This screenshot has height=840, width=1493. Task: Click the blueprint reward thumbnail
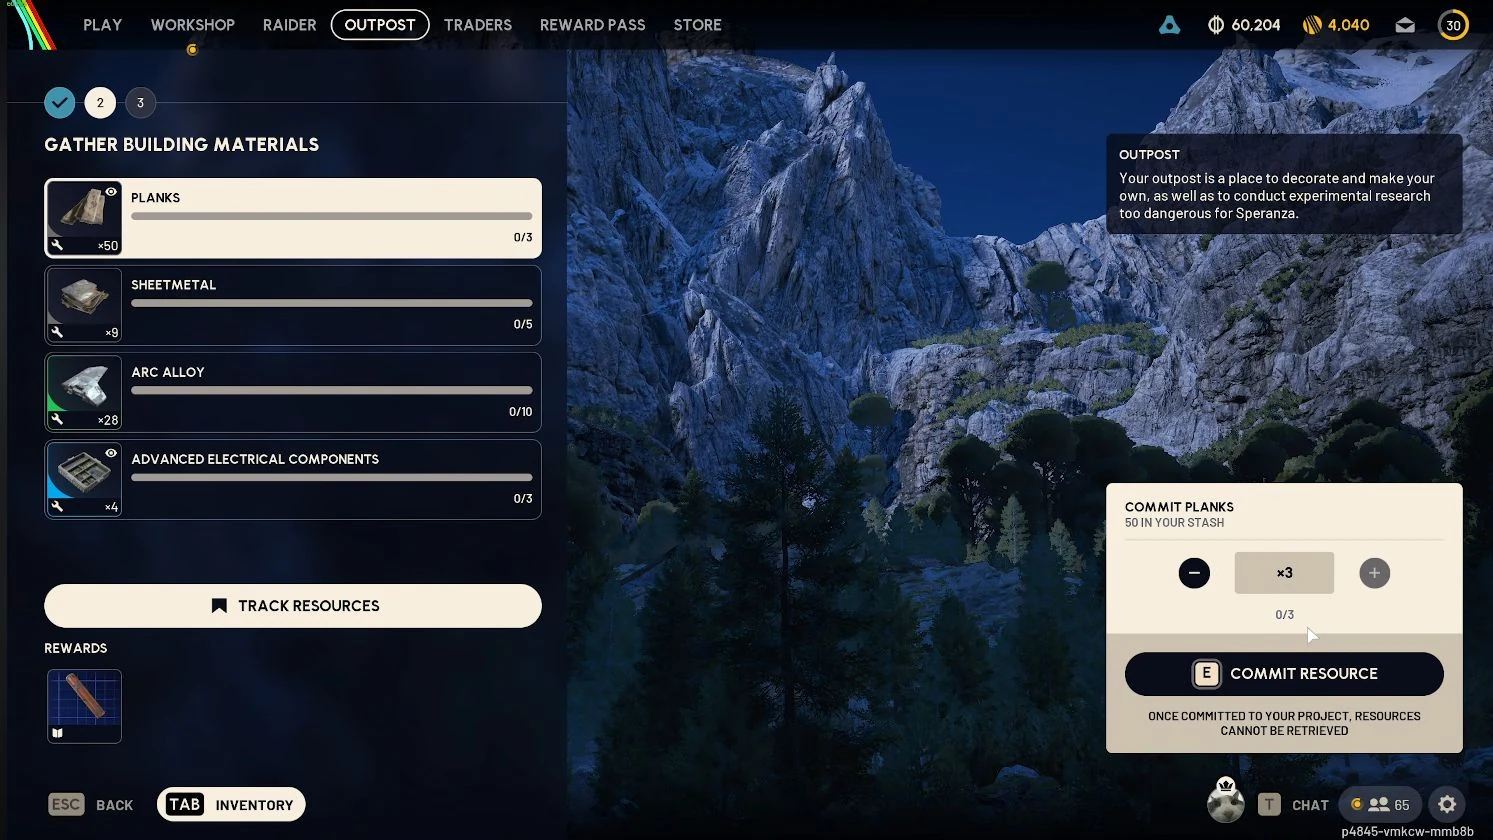[x=84, y=706]
